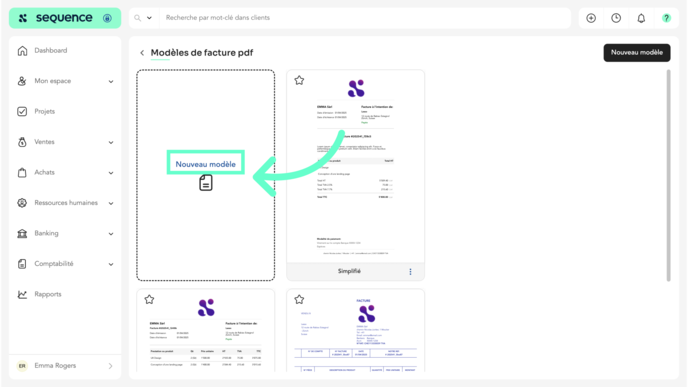
Task: Click Modèles de facture pdf heading
Action: point(202,53)
